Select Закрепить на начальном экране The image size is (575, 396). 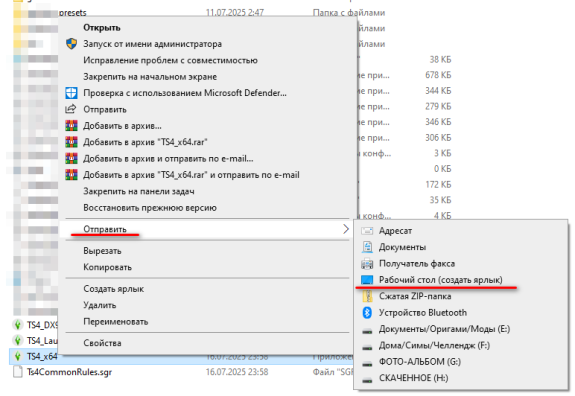click(x=150, y=77)
